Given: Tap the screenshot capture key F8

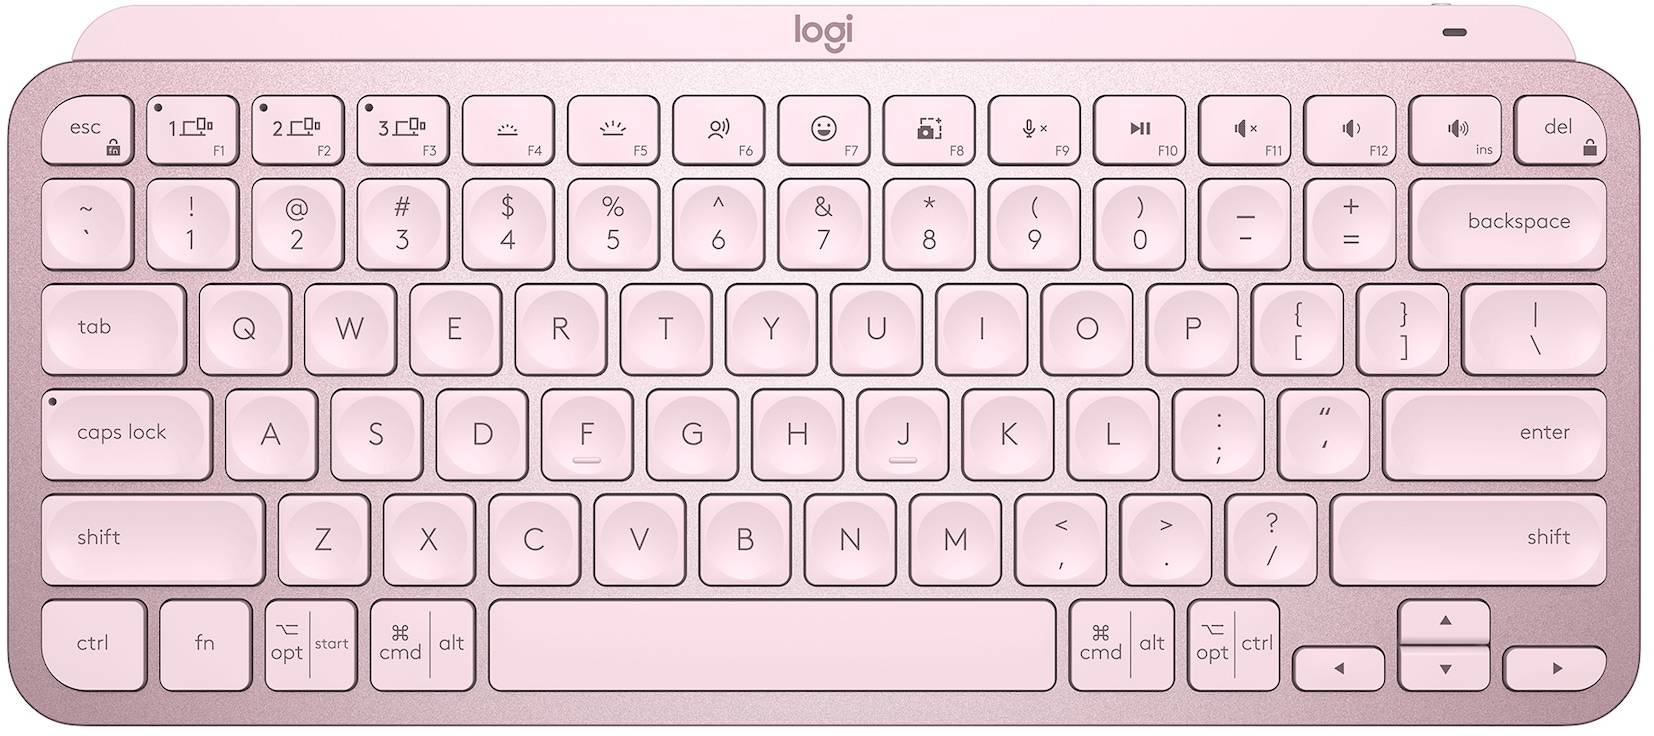Looking at the screenshot, I should 929,130.
